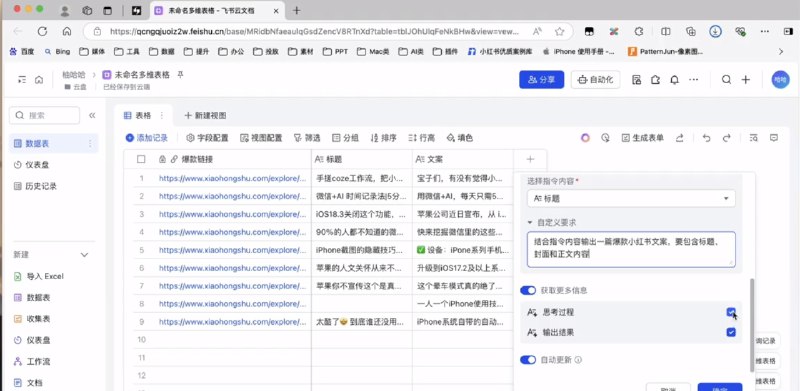The width and height of the screenshot is (800, 391).
Task: Open browser downloads icon
Action: coord(715,31)
